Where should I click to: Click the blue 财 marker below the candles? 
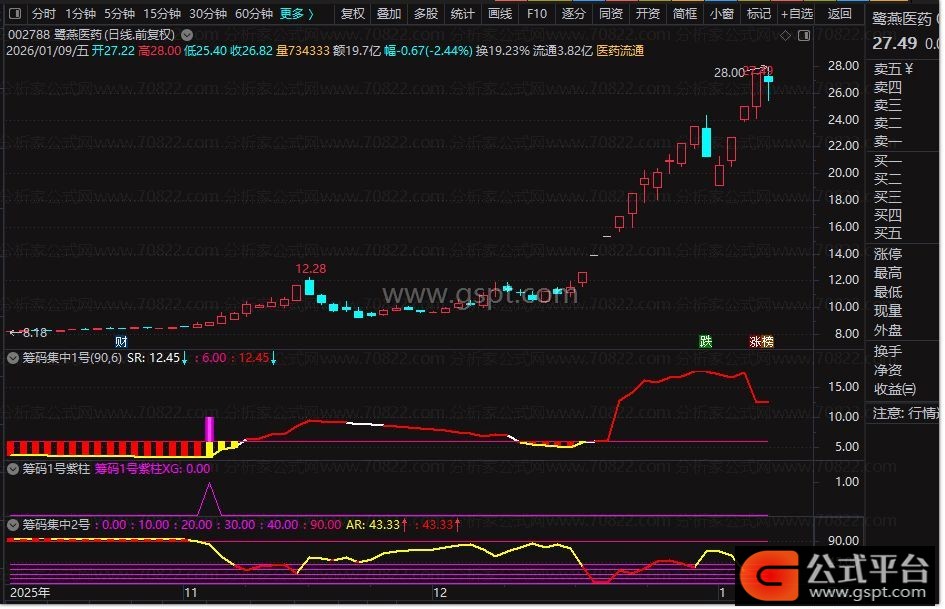[x=121, y=341]
